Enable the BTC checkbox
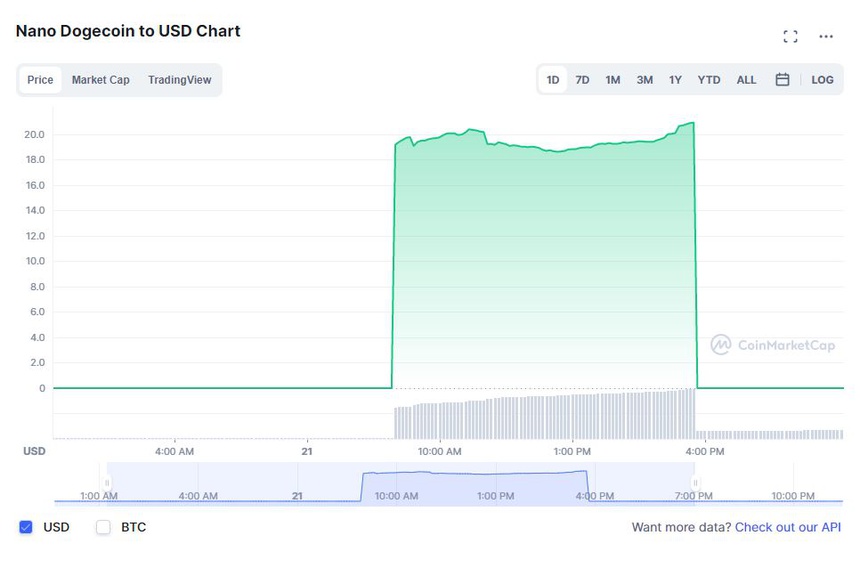The image size is (860, 568). click(103, 527)
